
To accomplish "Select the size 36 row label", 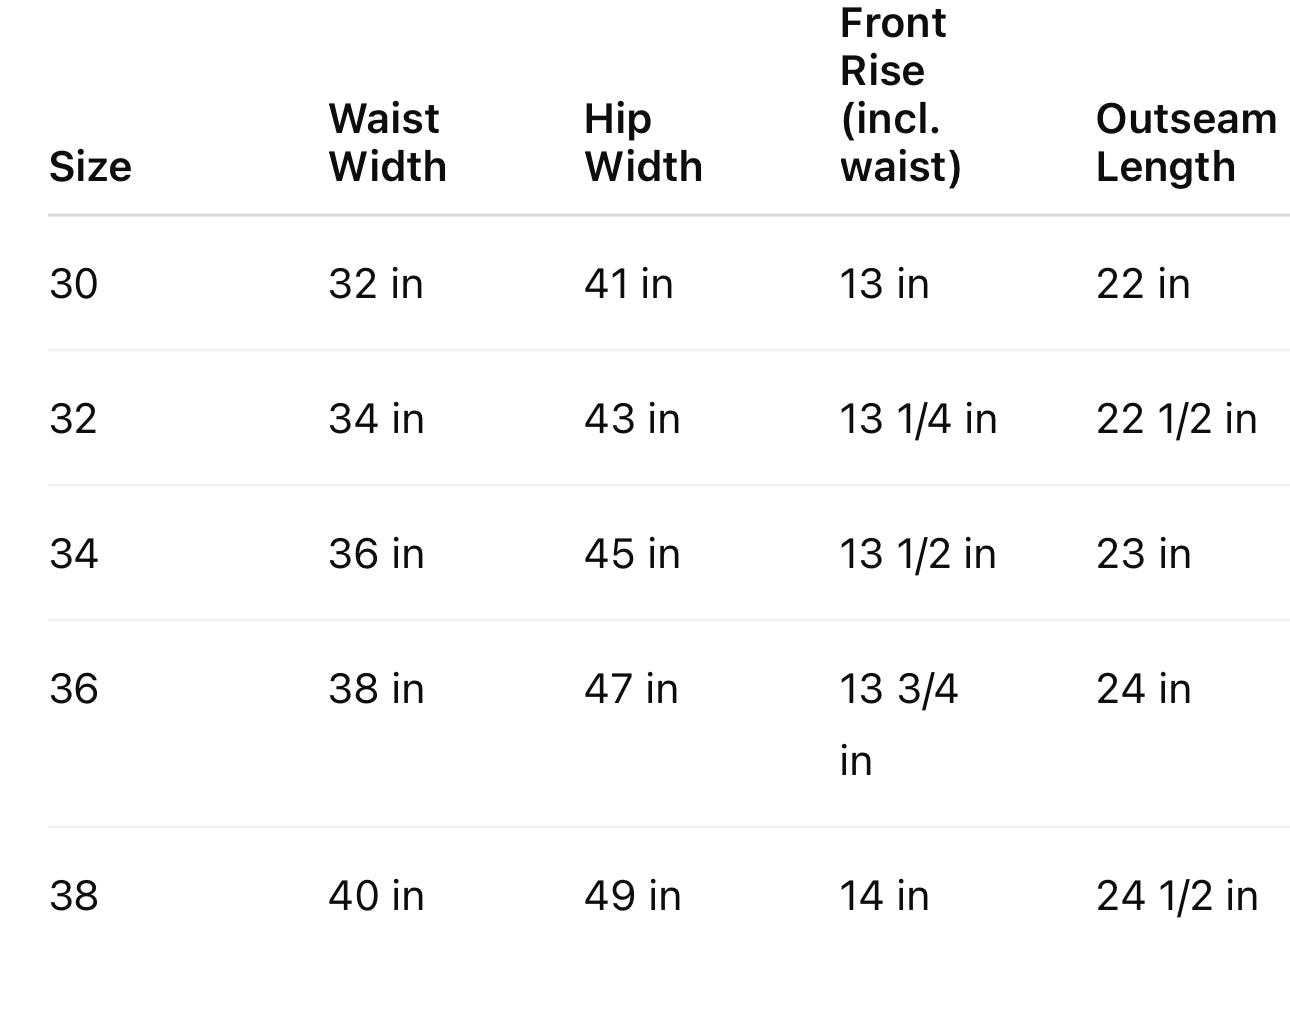I will point(74,689).
